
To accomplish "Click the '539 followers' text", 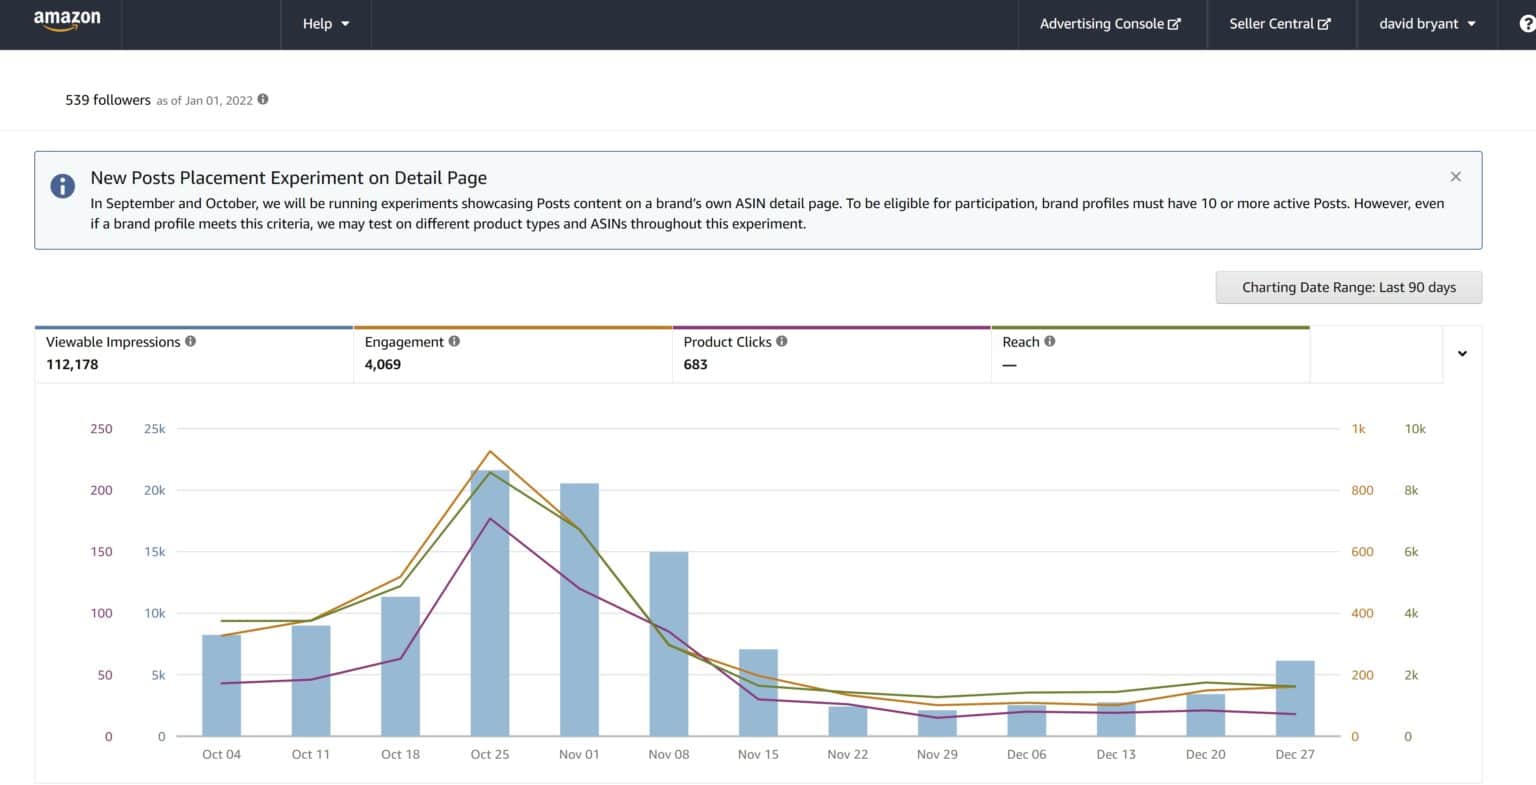I will [108, 100].
